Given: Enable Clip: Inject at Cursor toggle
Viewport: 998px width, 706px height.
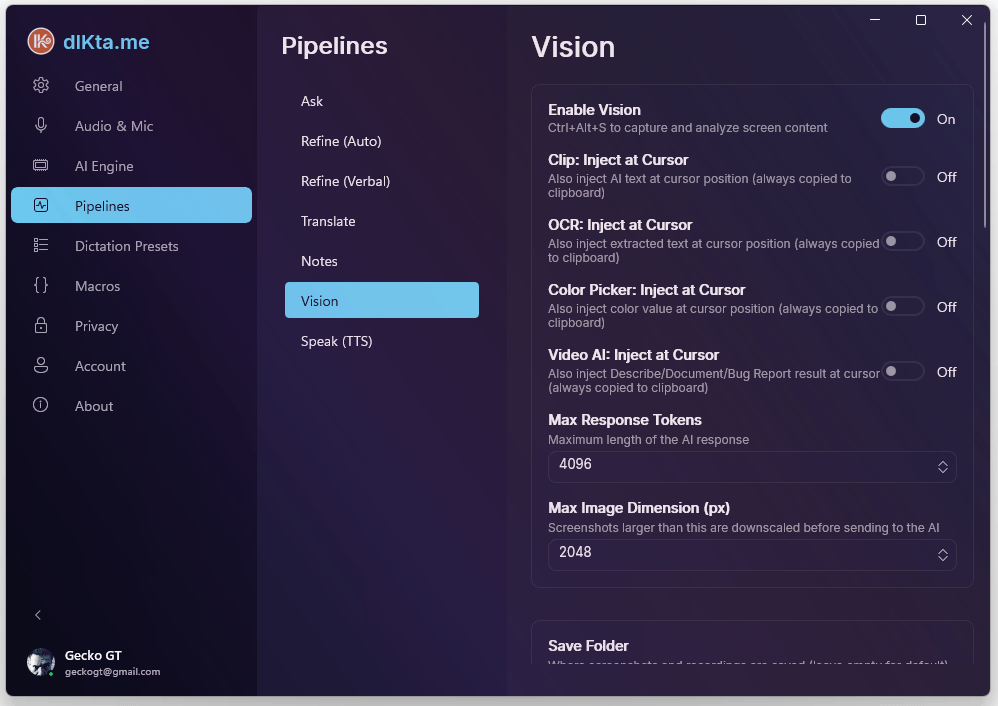Looking at the screenshot, I should (x=902, y=177).
